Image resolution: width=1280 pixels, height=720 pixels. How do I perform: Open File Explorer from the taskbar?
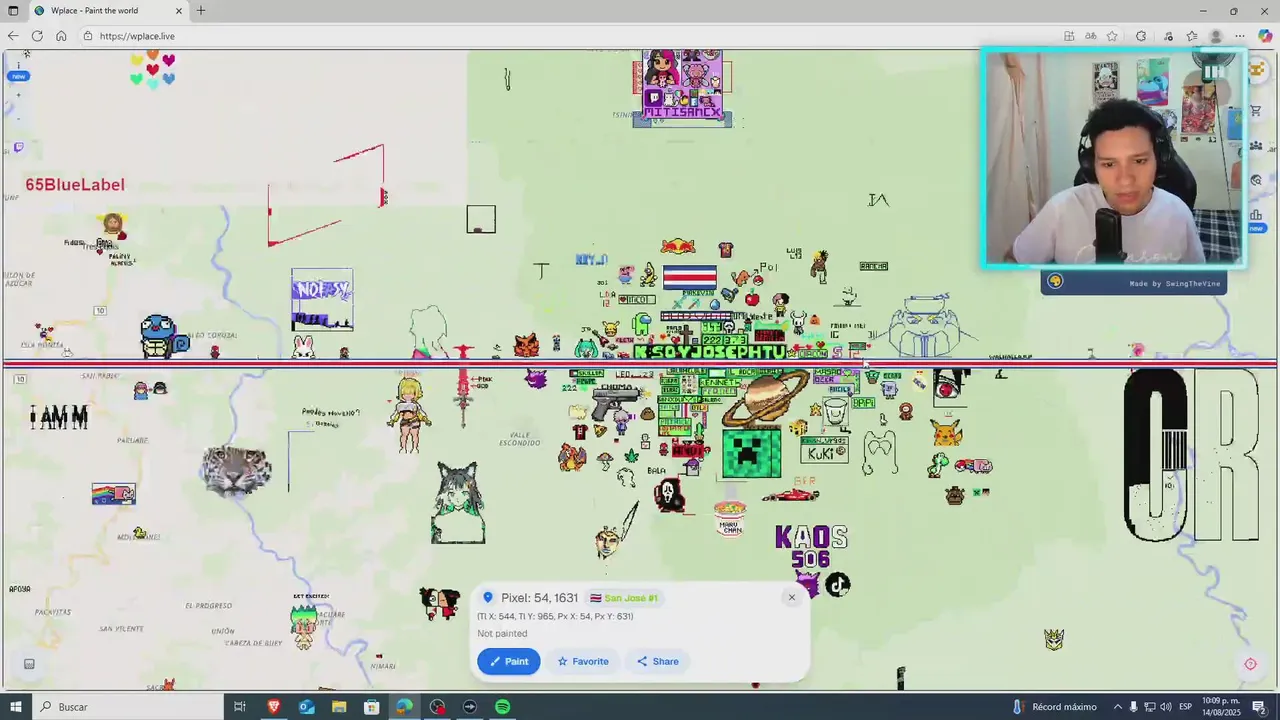click(x=338, y=707)
